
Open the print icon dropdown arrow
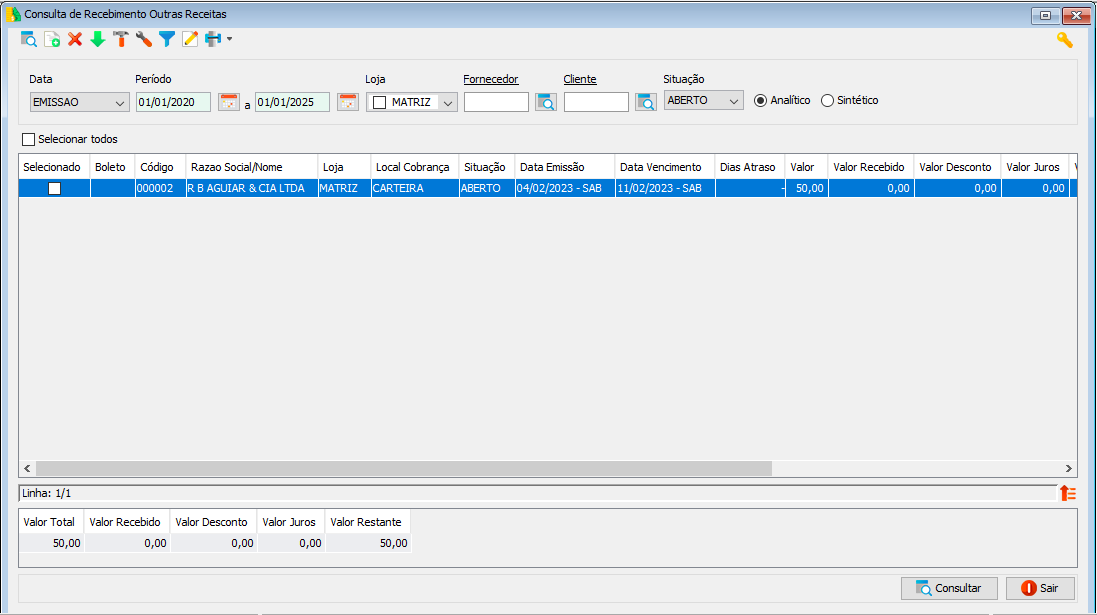(230, 40)
